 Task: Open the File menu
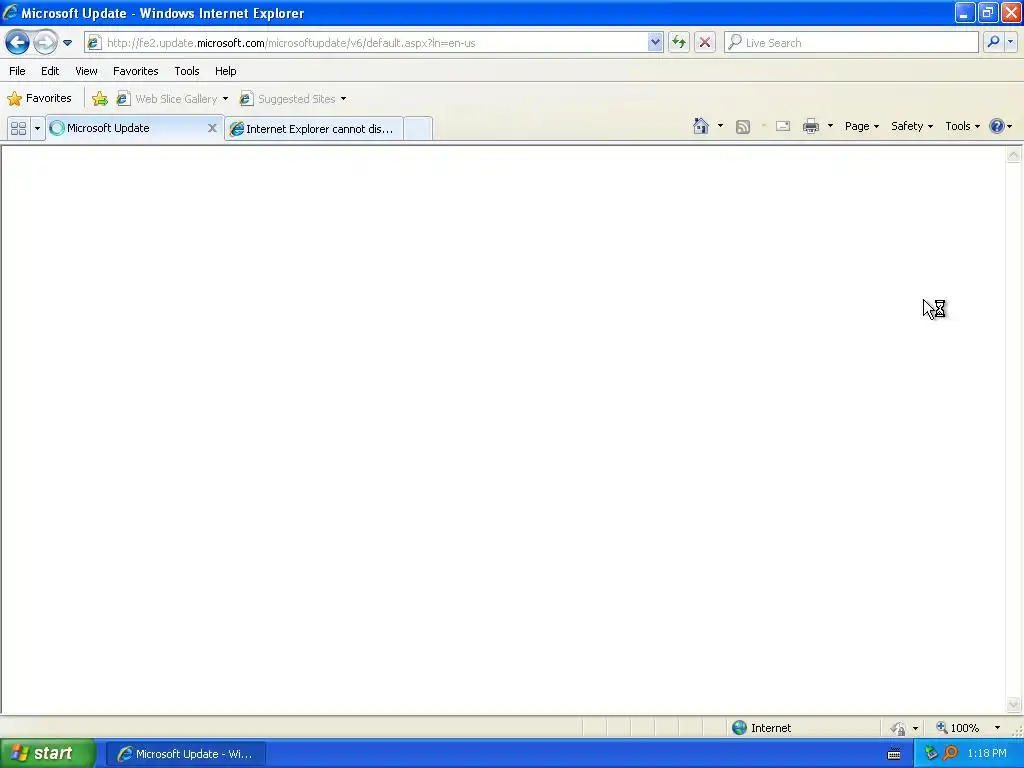(17, 71)
